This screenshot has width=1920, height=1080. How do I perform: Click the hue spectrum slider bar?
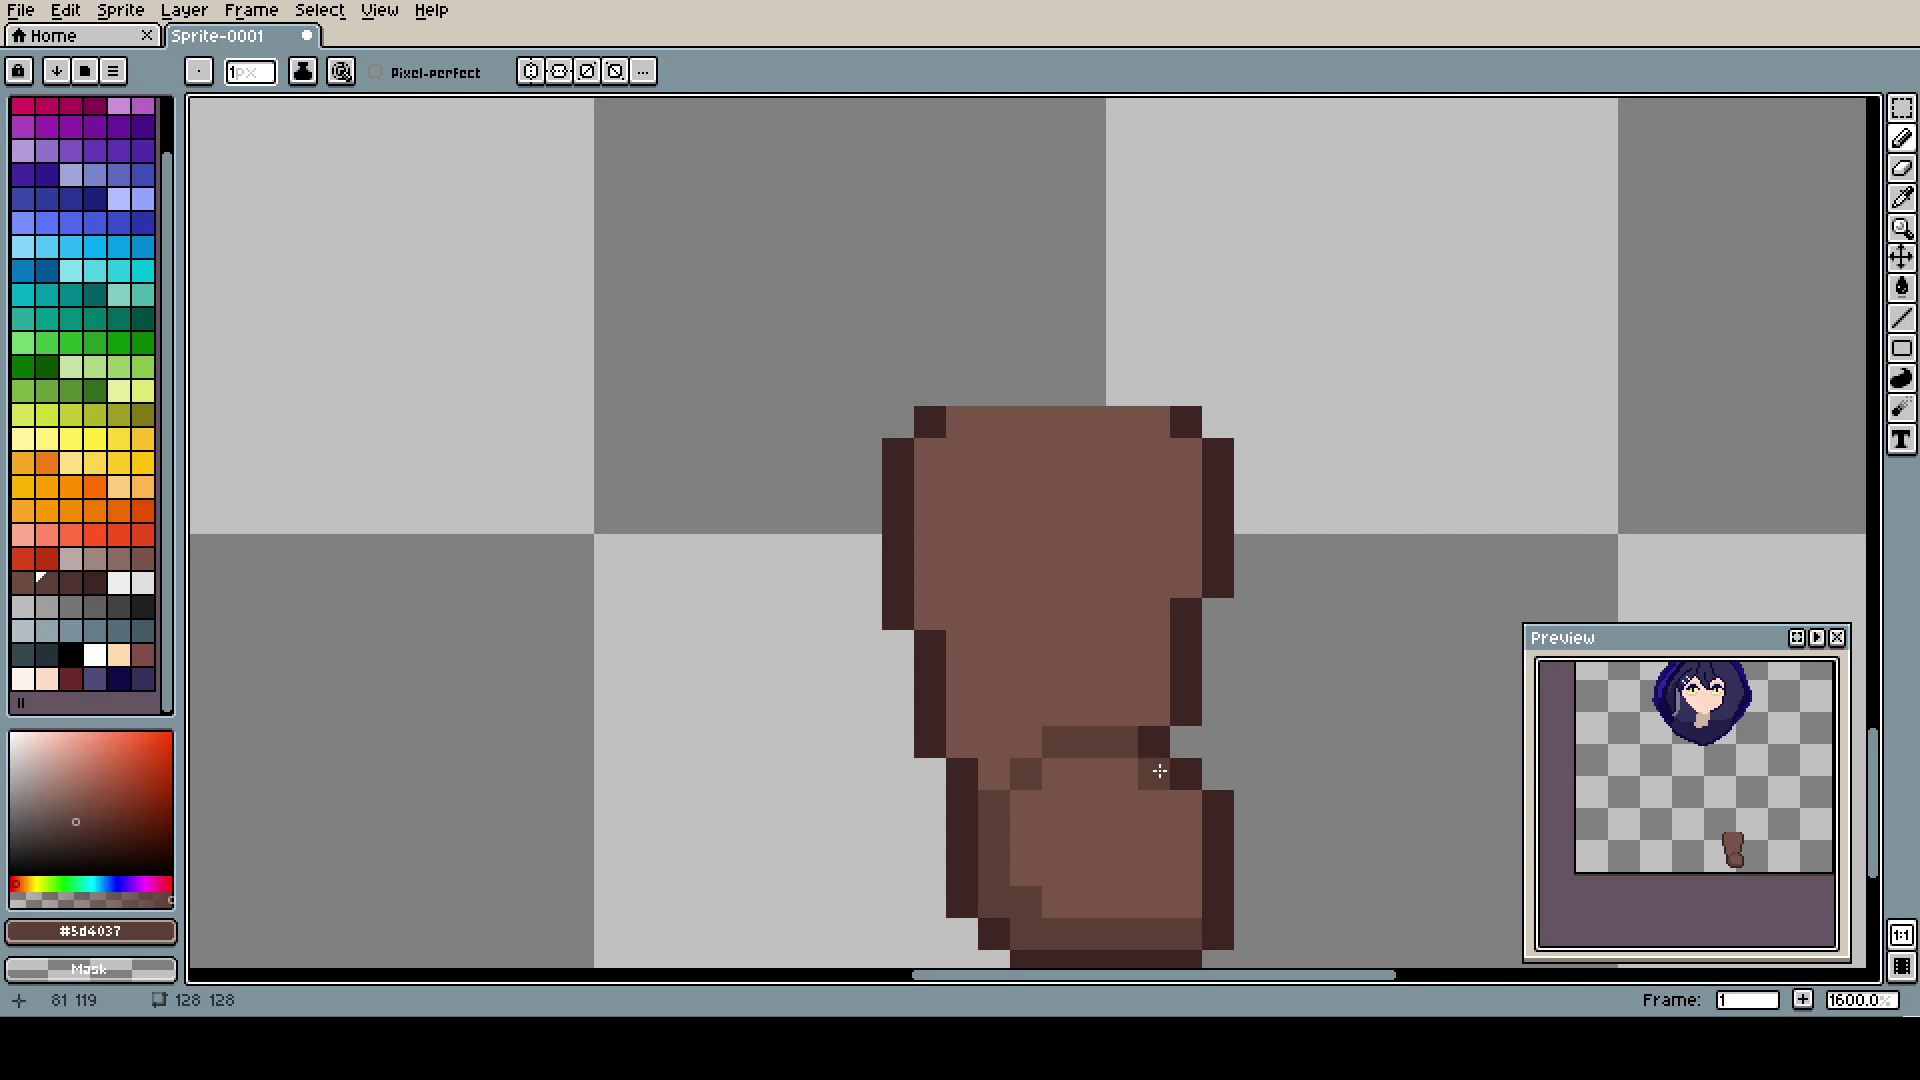click(90, 884)
